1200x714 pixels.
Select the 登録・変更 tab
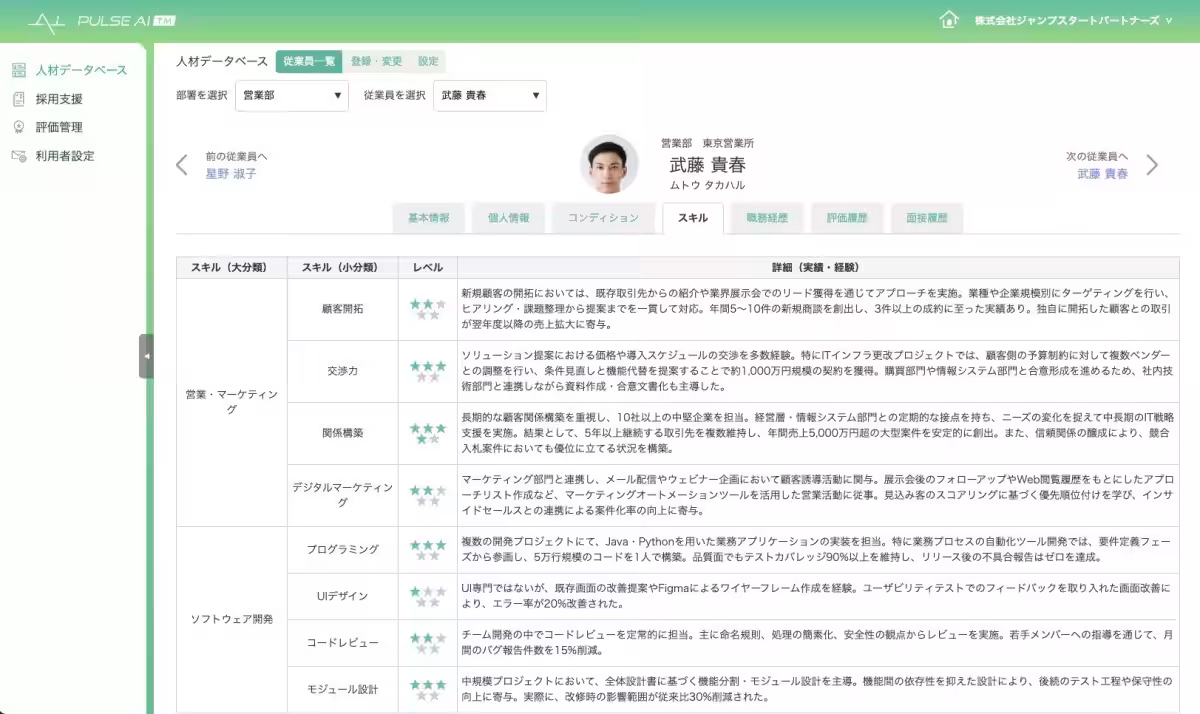coord(379,61)
